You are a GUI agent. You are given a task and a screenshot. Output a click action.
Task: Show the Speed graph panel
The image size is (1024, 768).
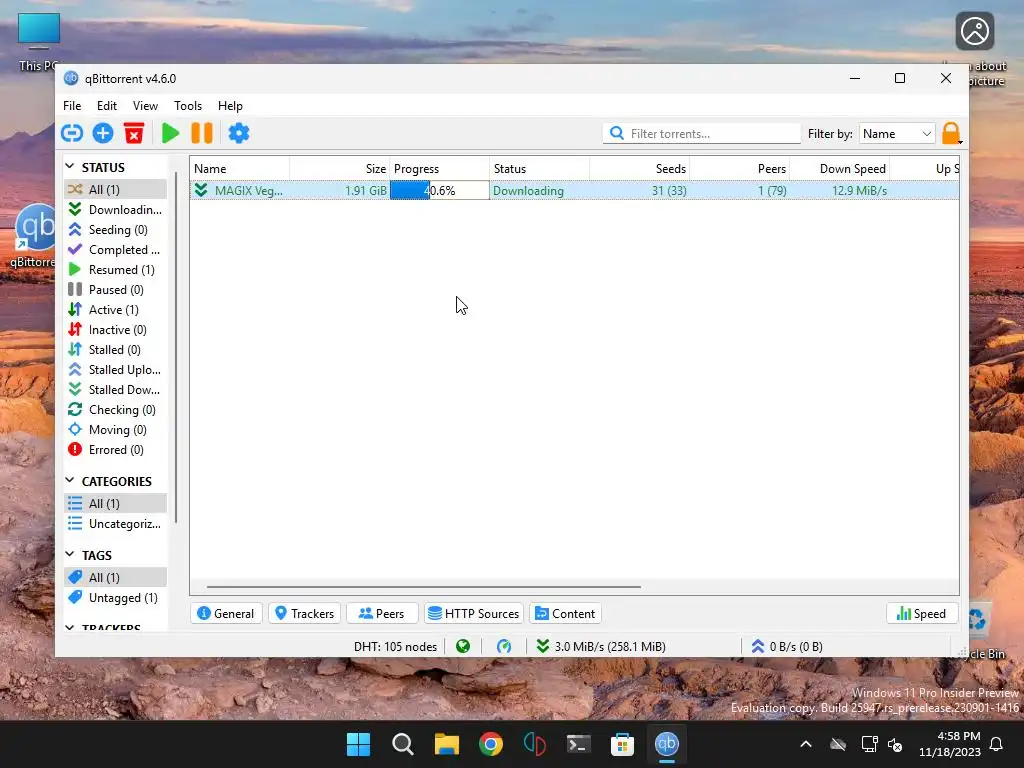click(921, 613)
